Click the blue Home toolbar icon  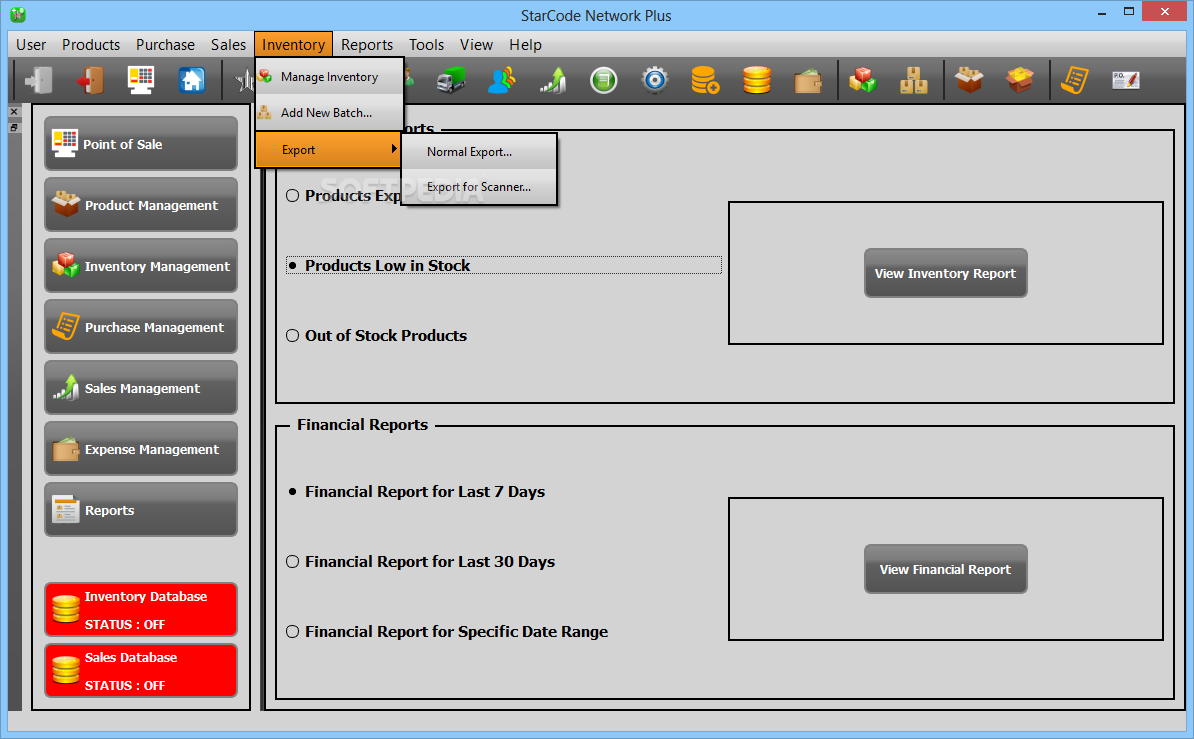click(192, 80)
